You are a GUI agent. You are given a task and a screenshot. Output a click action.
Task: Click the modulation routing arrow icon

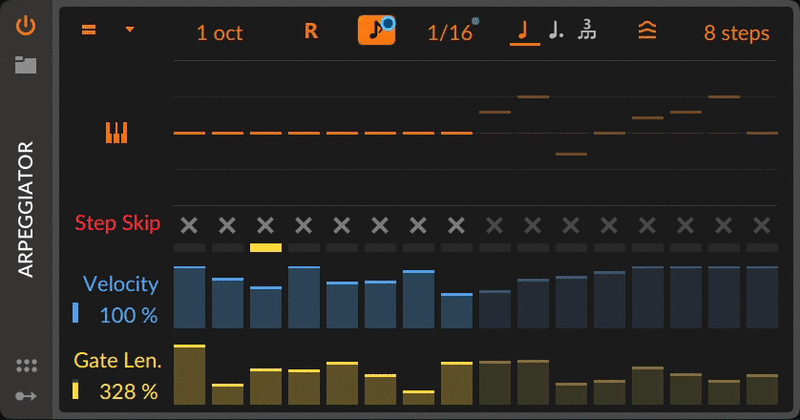tap(27, 396)
